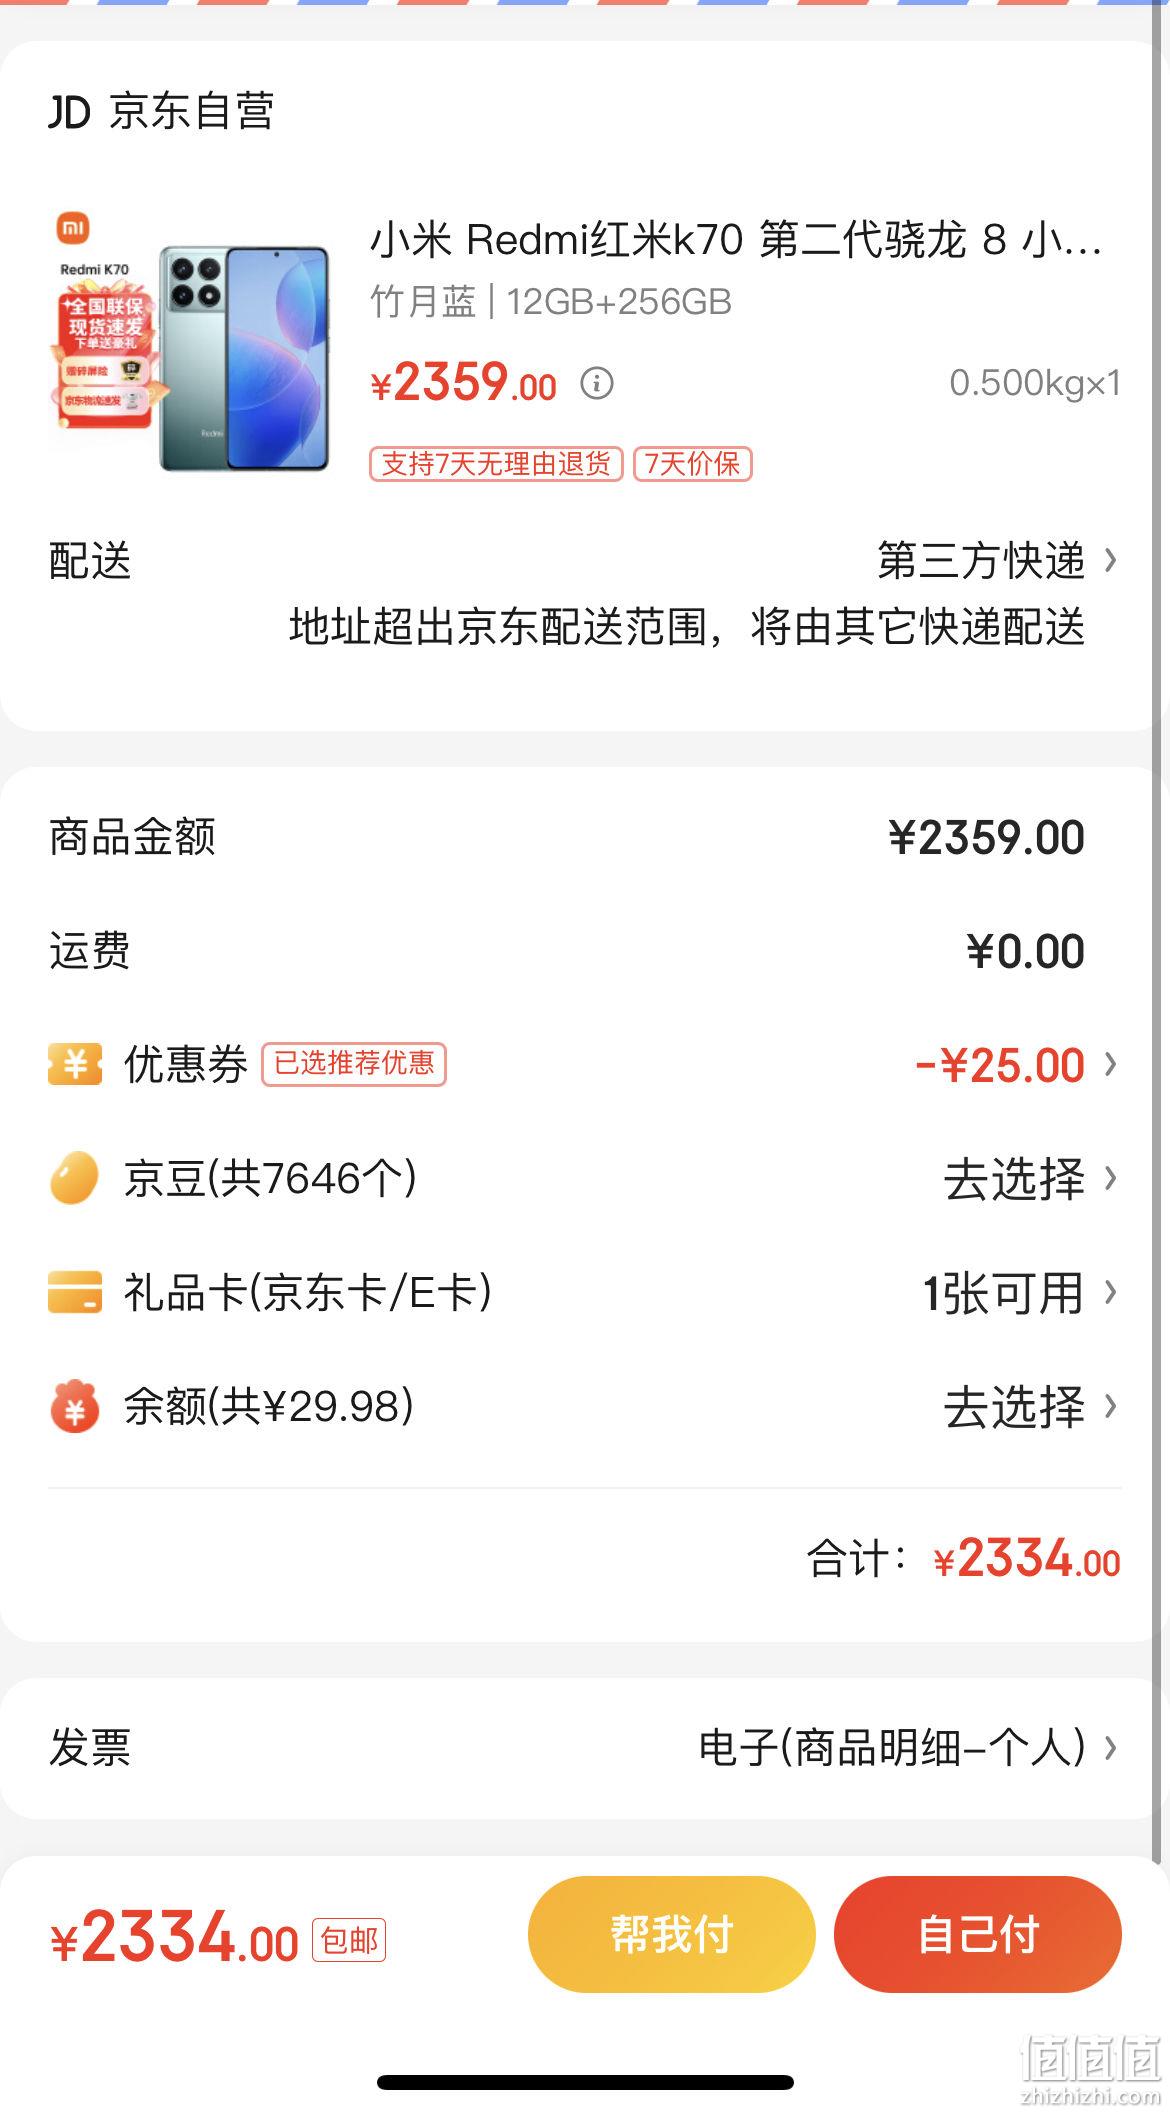Tap the golden JD bean icon
This screenshot has width=1170, height=2114.
pos(74,1178)
